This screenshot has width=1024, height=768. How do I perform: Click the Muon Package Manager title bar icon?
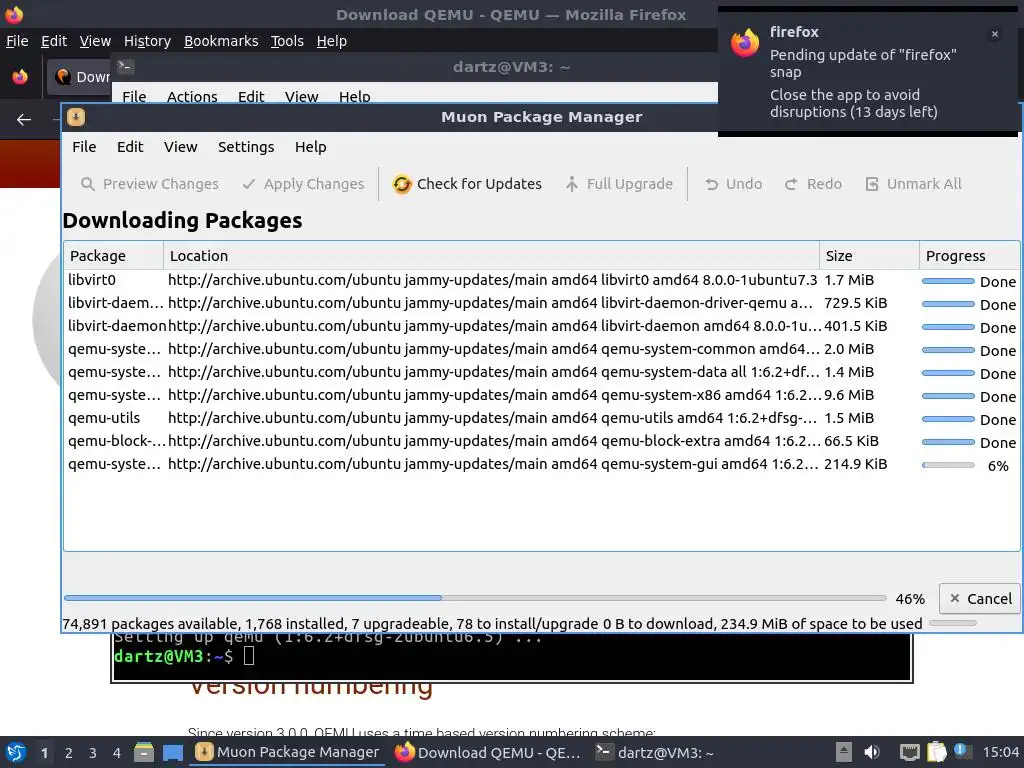(76, 117)
